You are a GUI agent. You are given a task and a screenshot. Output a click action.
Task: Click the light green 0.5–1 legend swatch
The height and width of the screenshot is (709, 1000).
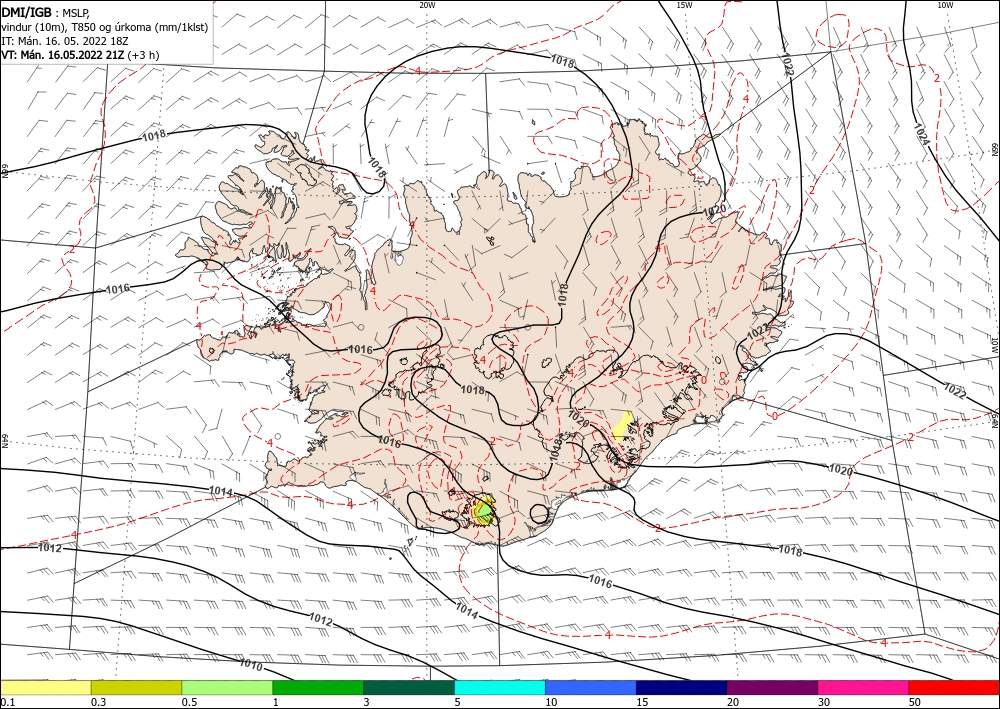click(x=227, y=687)
